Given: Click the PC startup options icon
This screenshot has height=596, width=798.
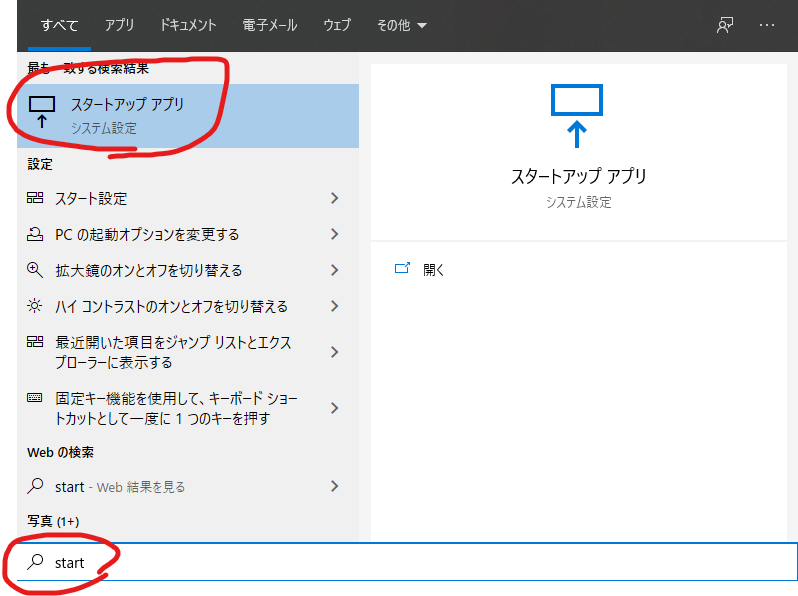Looking at the screenshot, I should click(x=35, y=234).
